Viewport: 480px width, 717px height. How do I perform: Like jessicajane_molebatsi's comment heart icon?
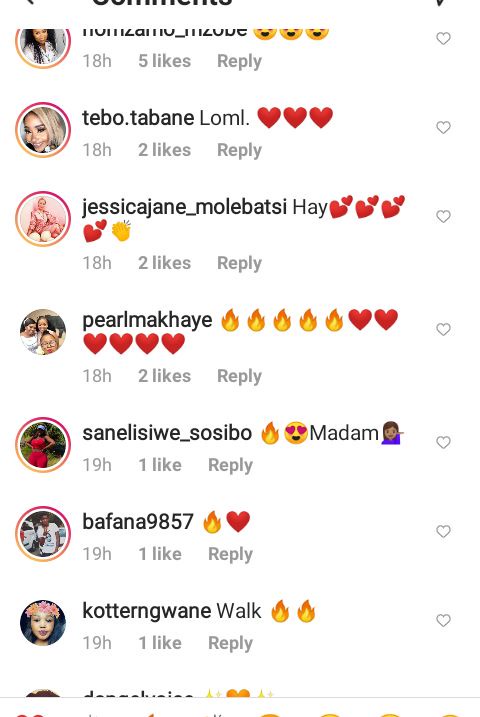[x=443, y=216]
